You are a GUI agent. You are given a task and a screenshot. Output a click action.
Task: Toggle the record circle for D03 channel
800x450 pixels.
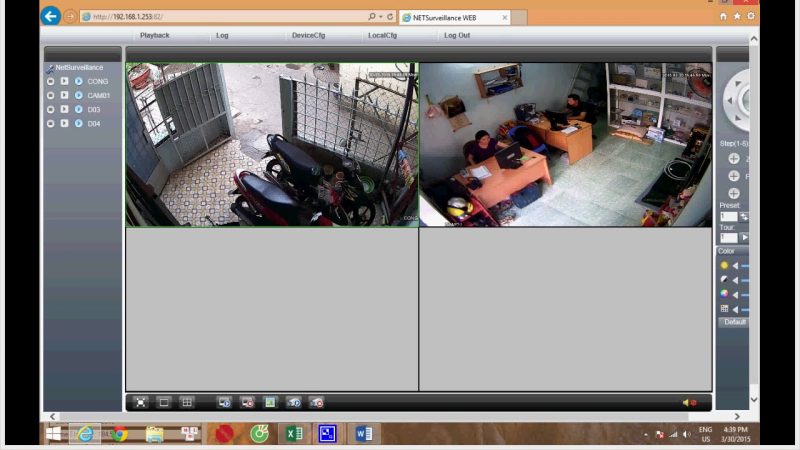coord(51,110)
